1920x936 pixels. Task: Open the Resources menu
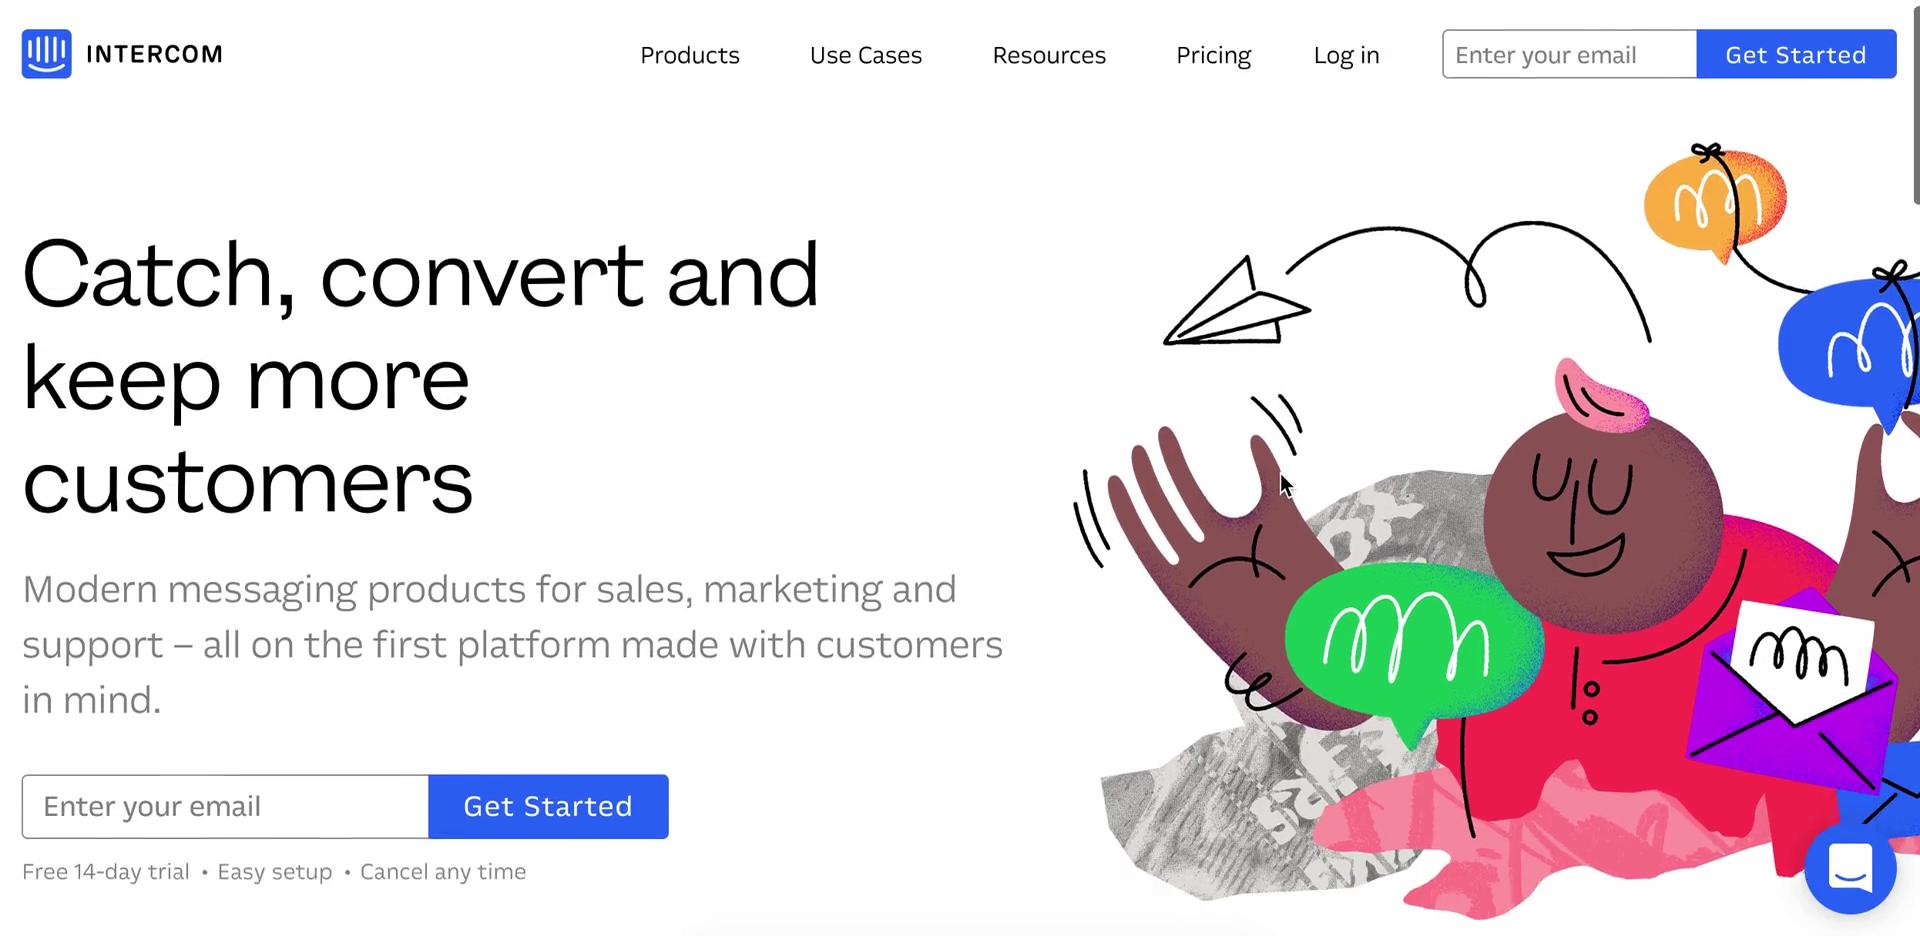(x=1049, y=55)
